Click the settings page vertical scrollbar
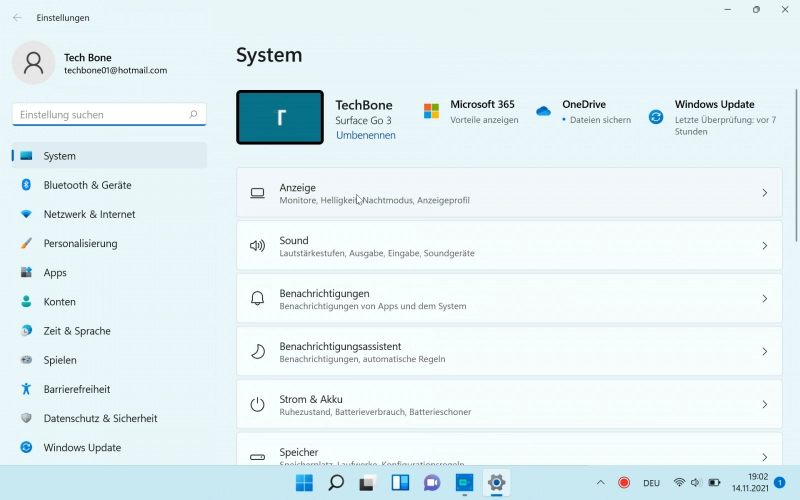 [x=796, y=166]
